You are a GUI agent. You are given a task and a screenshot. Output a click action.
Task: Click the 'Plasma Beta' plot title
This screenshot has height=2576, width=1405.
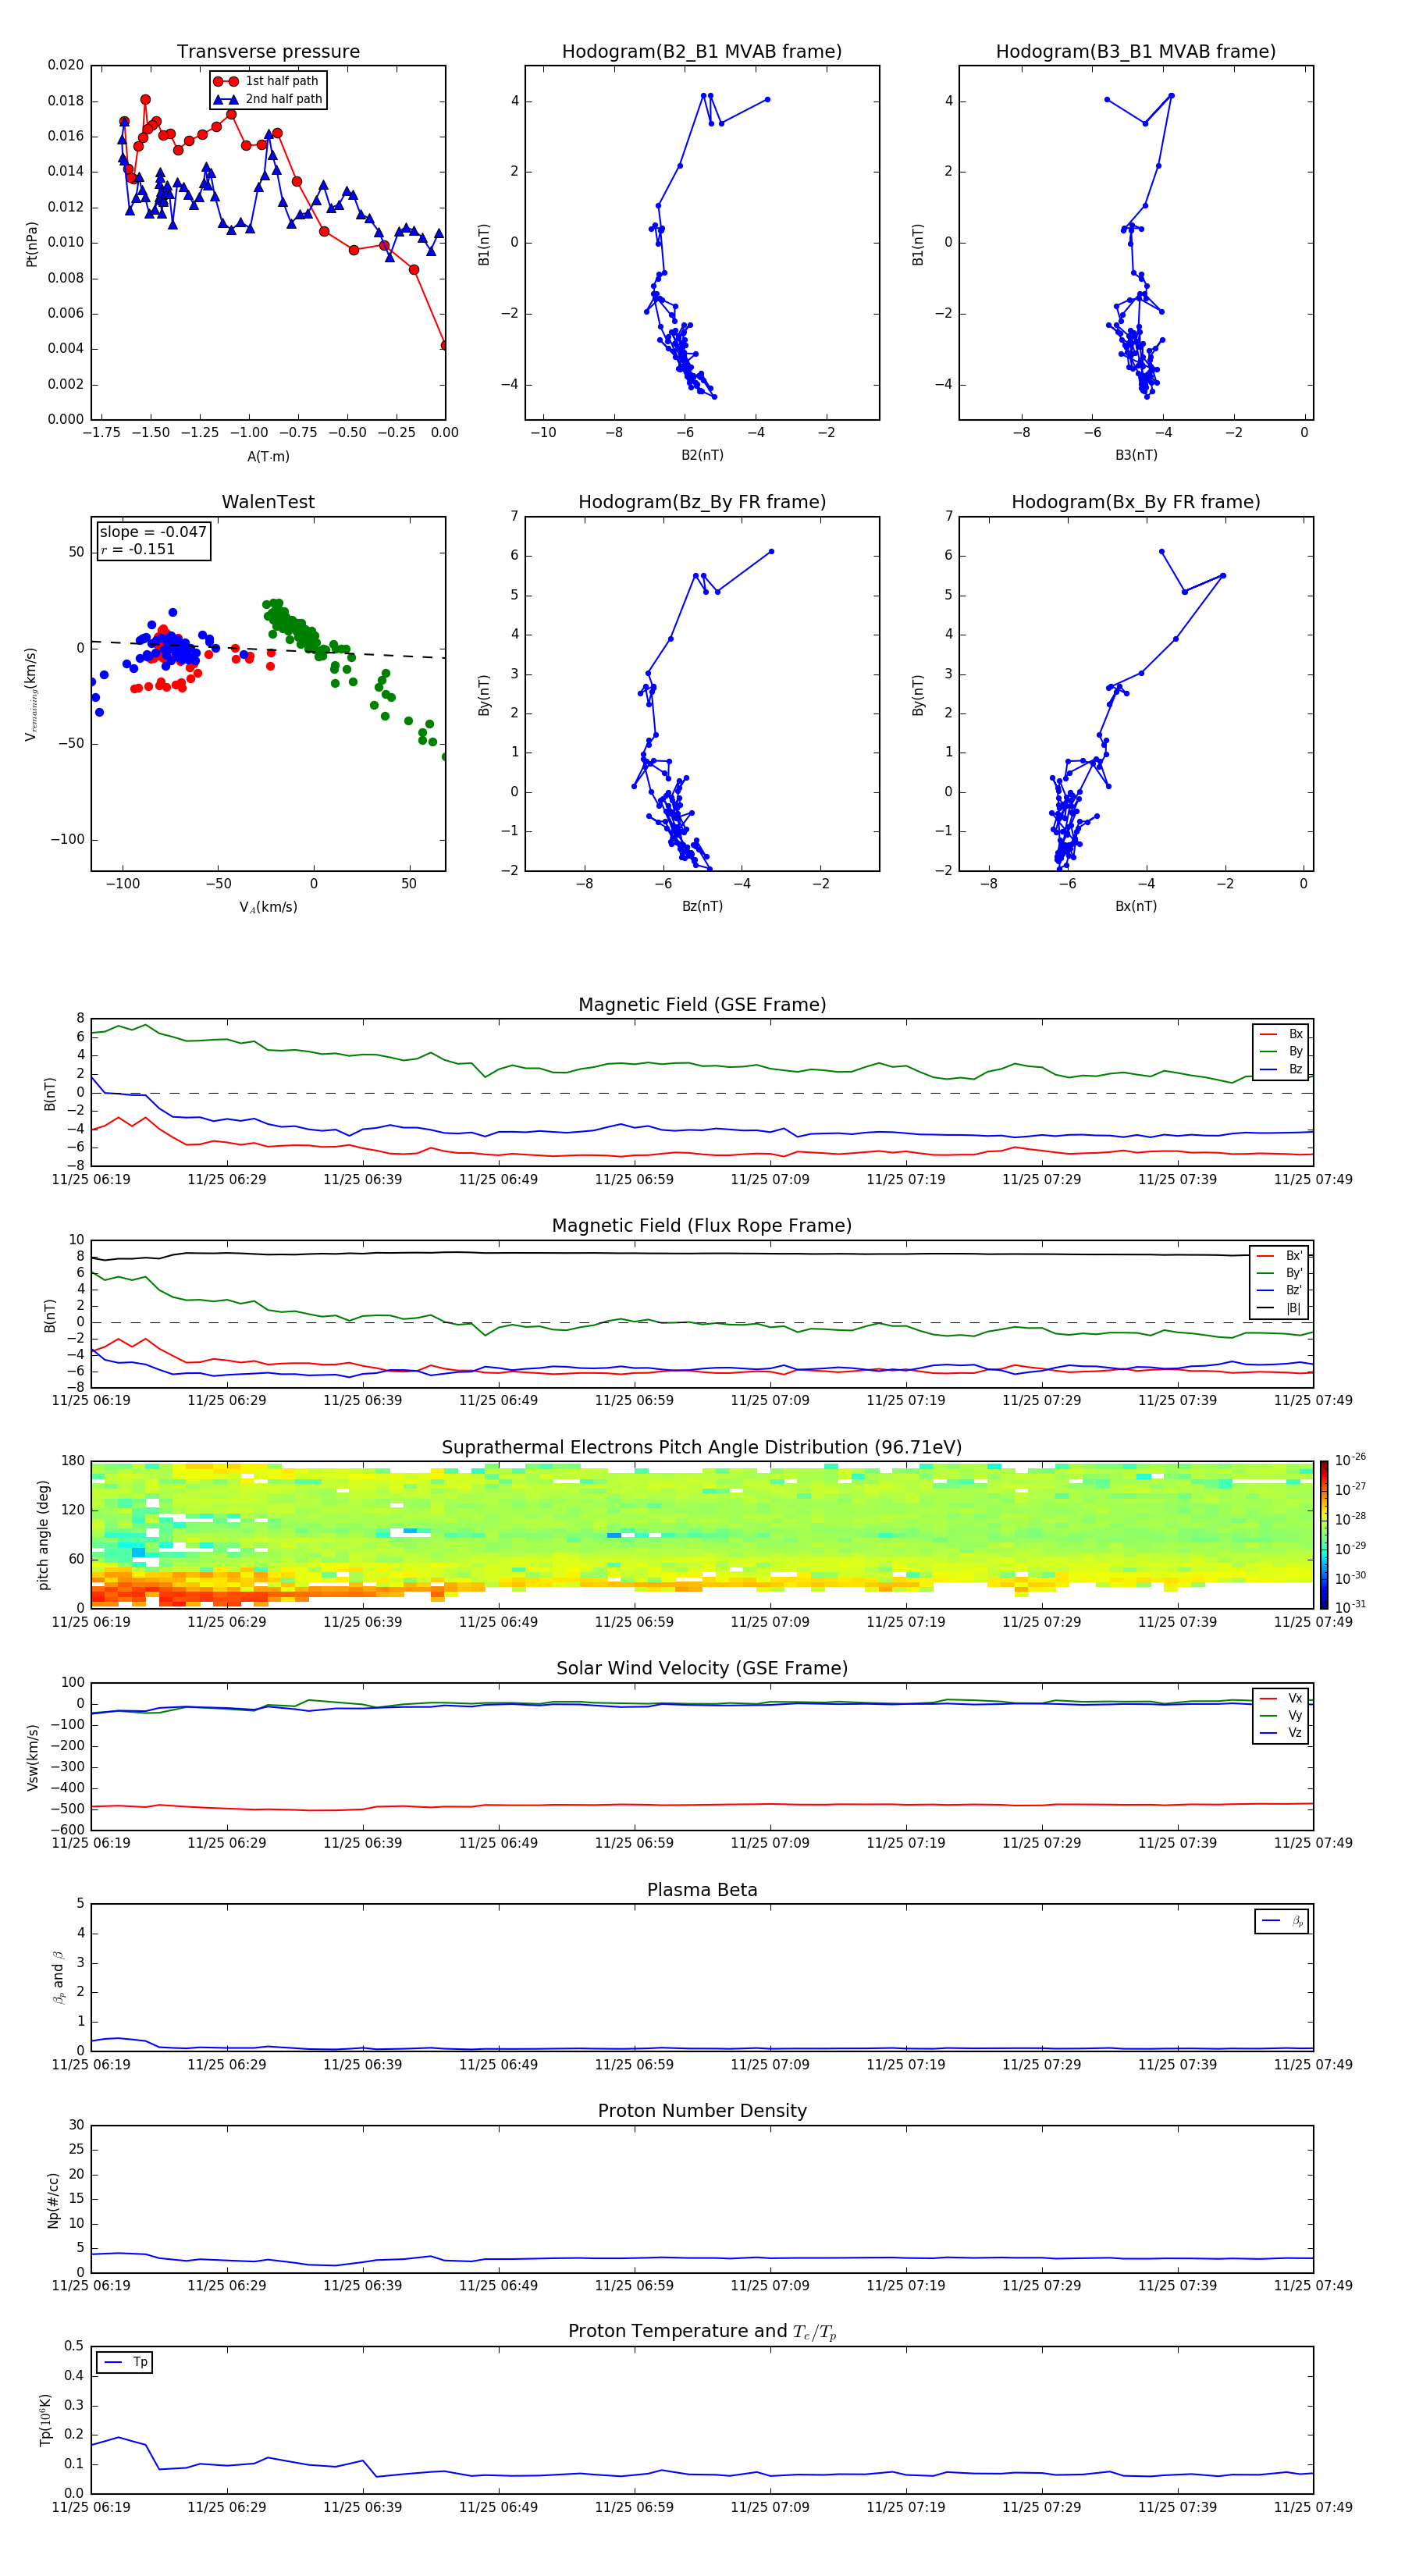[702, 1890]
